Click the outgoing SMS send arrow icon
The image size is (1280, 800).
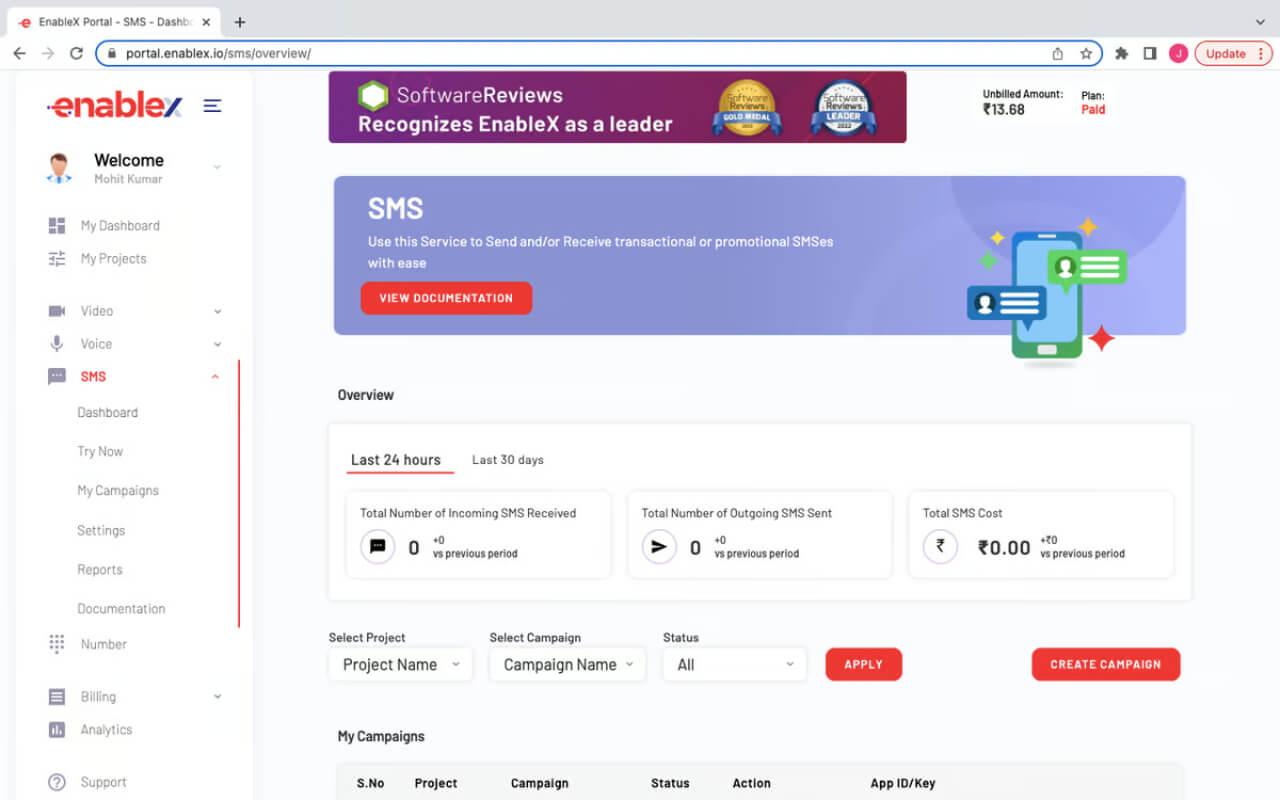tap(659, 547)
